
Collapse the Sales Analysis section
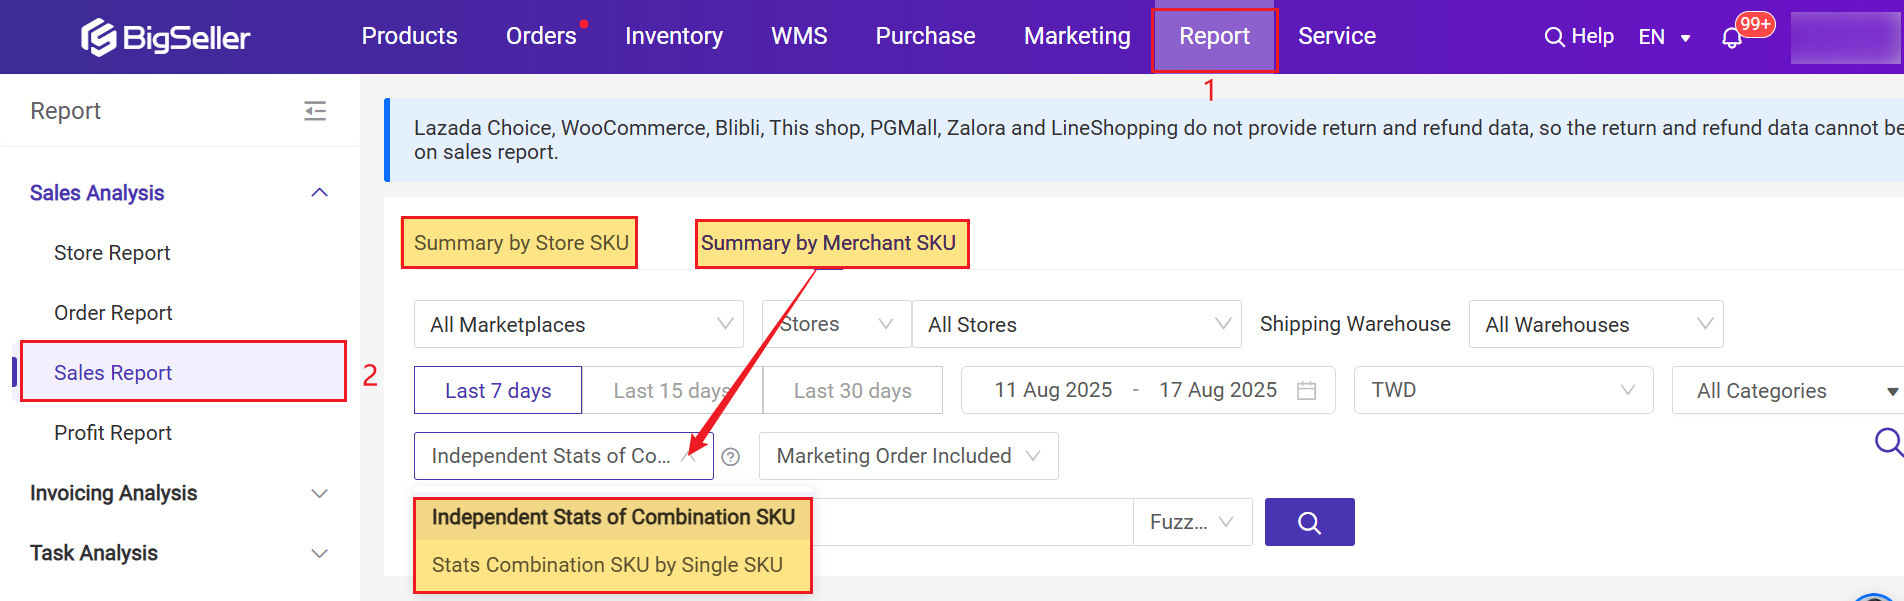[x=319, y=193]
